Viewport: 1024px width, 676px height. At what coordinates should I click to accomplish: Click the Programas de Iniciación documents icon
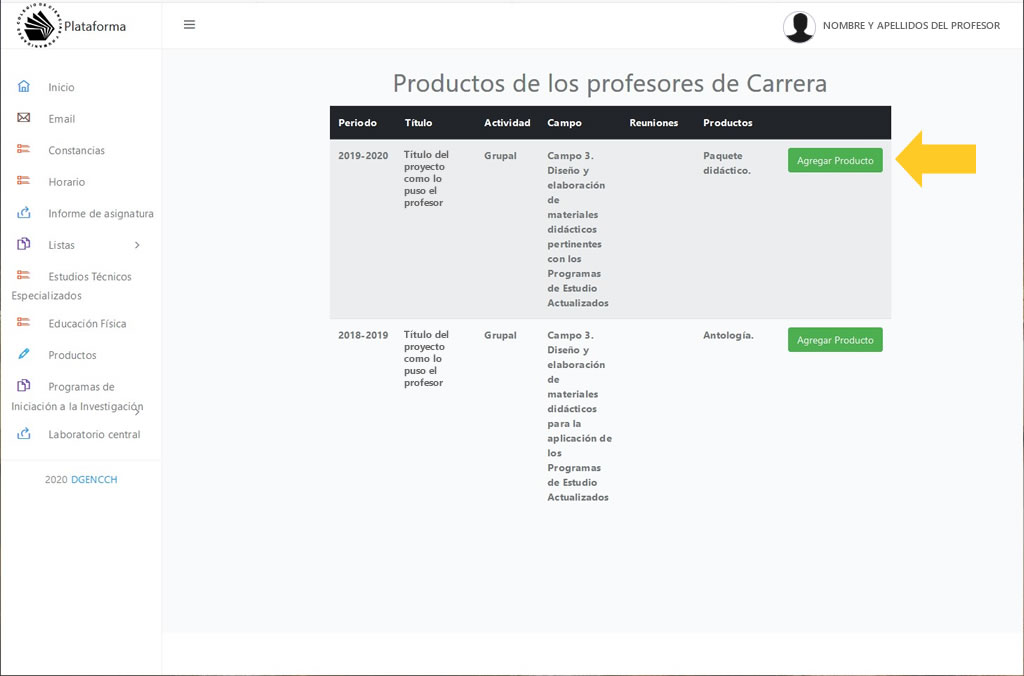click(x=24, y=385)
